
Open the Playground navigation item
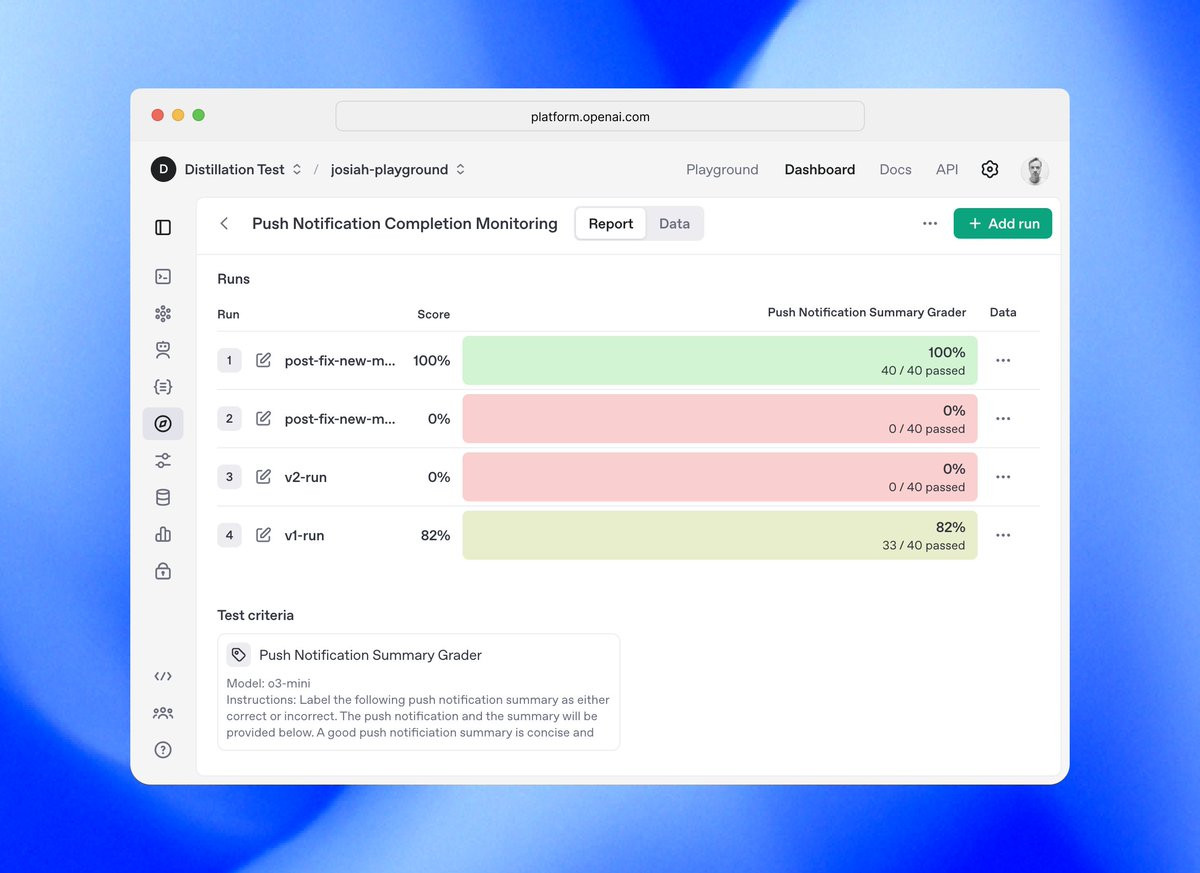click(x=722, y=169)
